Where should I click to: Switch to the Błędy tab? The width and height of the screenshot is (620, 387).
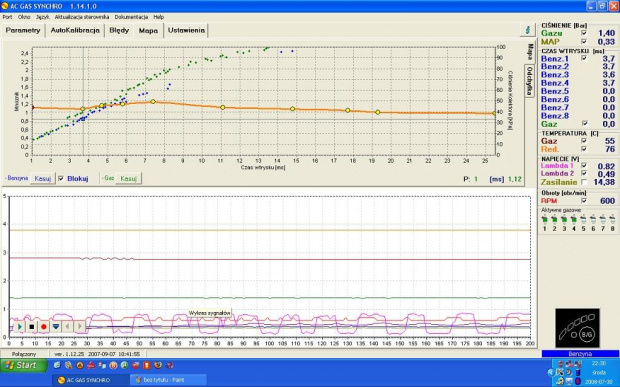click(119, 30)
